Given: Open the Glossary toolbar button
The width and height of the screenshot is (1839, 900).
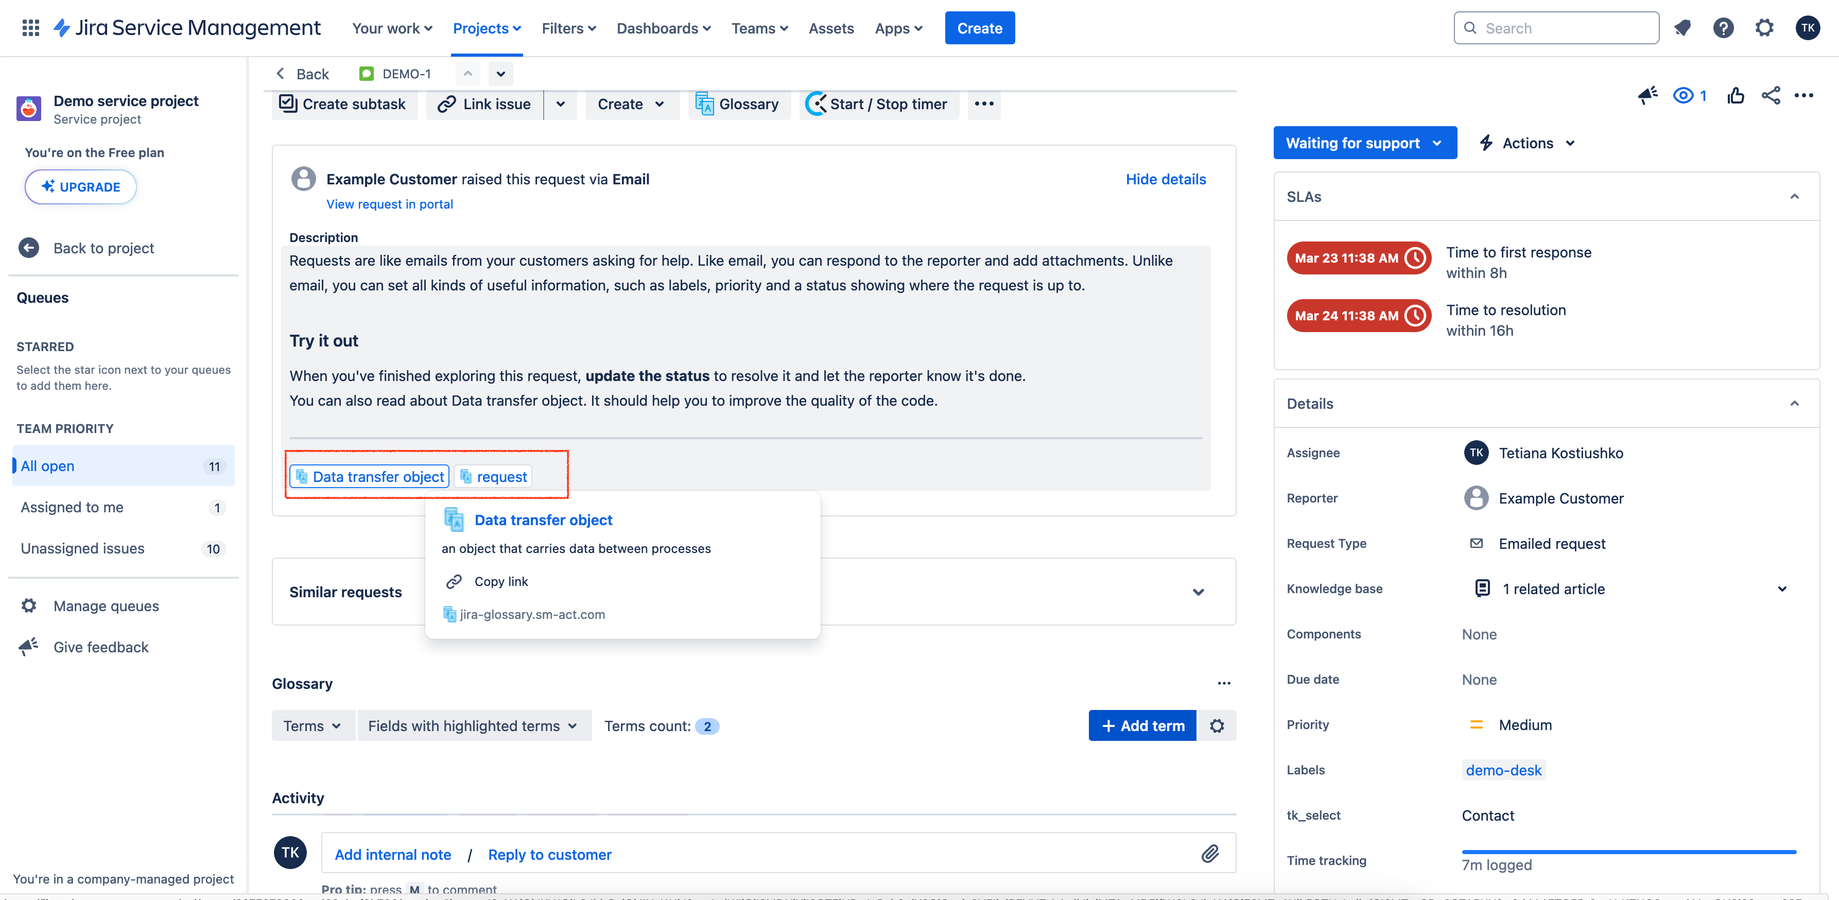Looking at the screenshot, I should pos(739,104).
